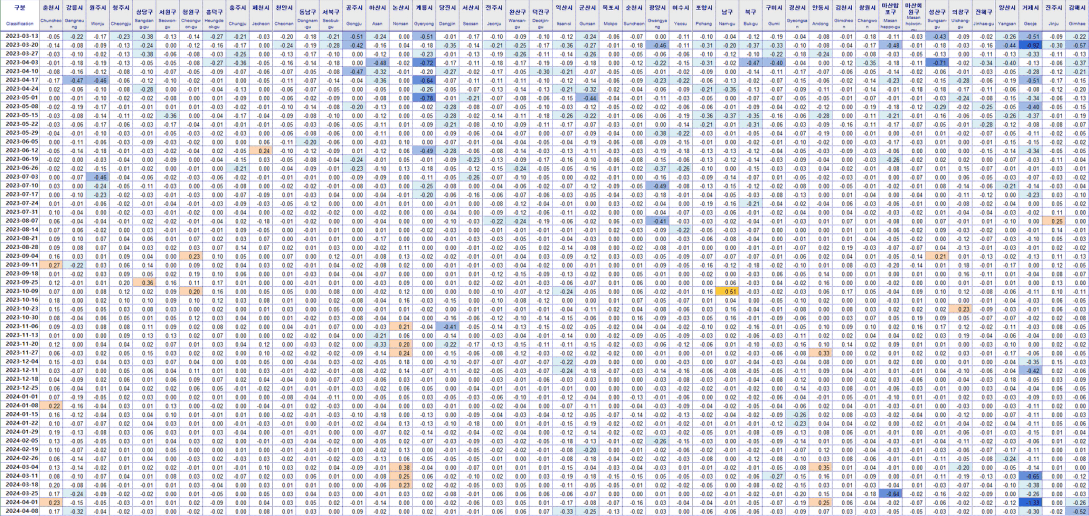Screen dimensions: 1089x516
Task: Select the Gunsan column header
Action: coord(589,16)
